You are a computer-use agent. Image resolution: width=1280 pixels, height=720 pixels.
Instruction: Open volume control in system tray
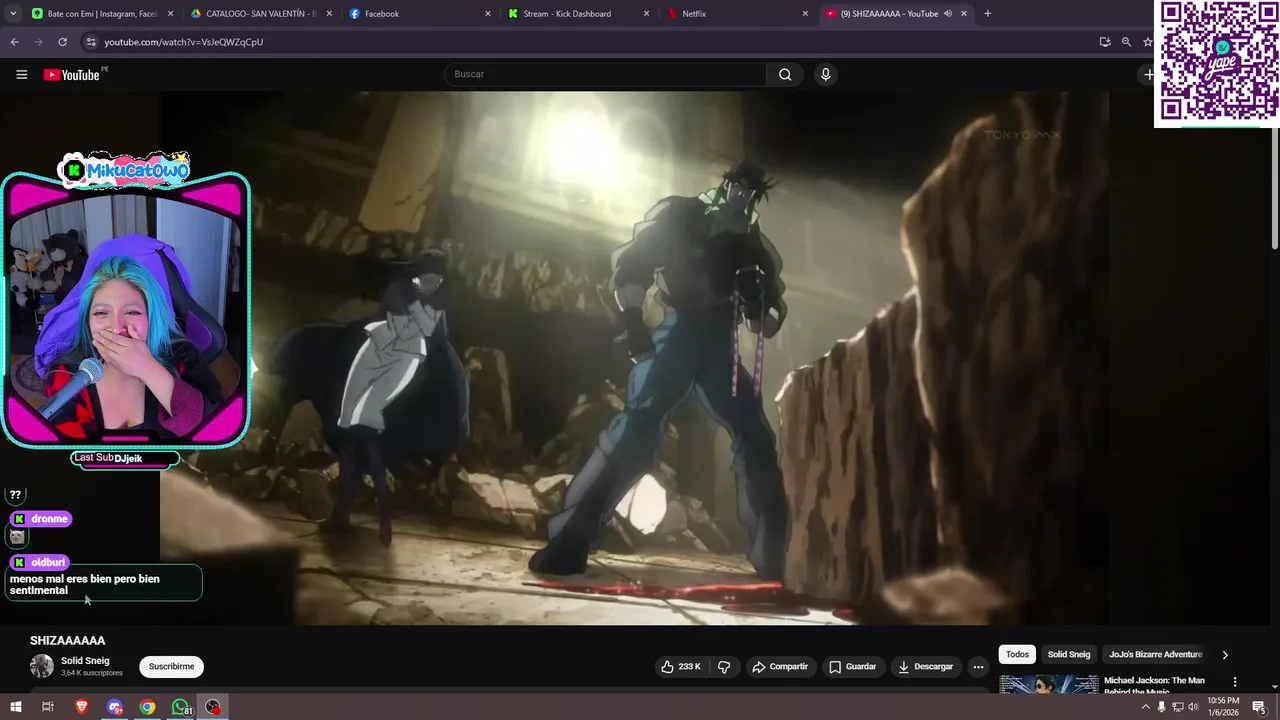click(x=1193, y=707)
